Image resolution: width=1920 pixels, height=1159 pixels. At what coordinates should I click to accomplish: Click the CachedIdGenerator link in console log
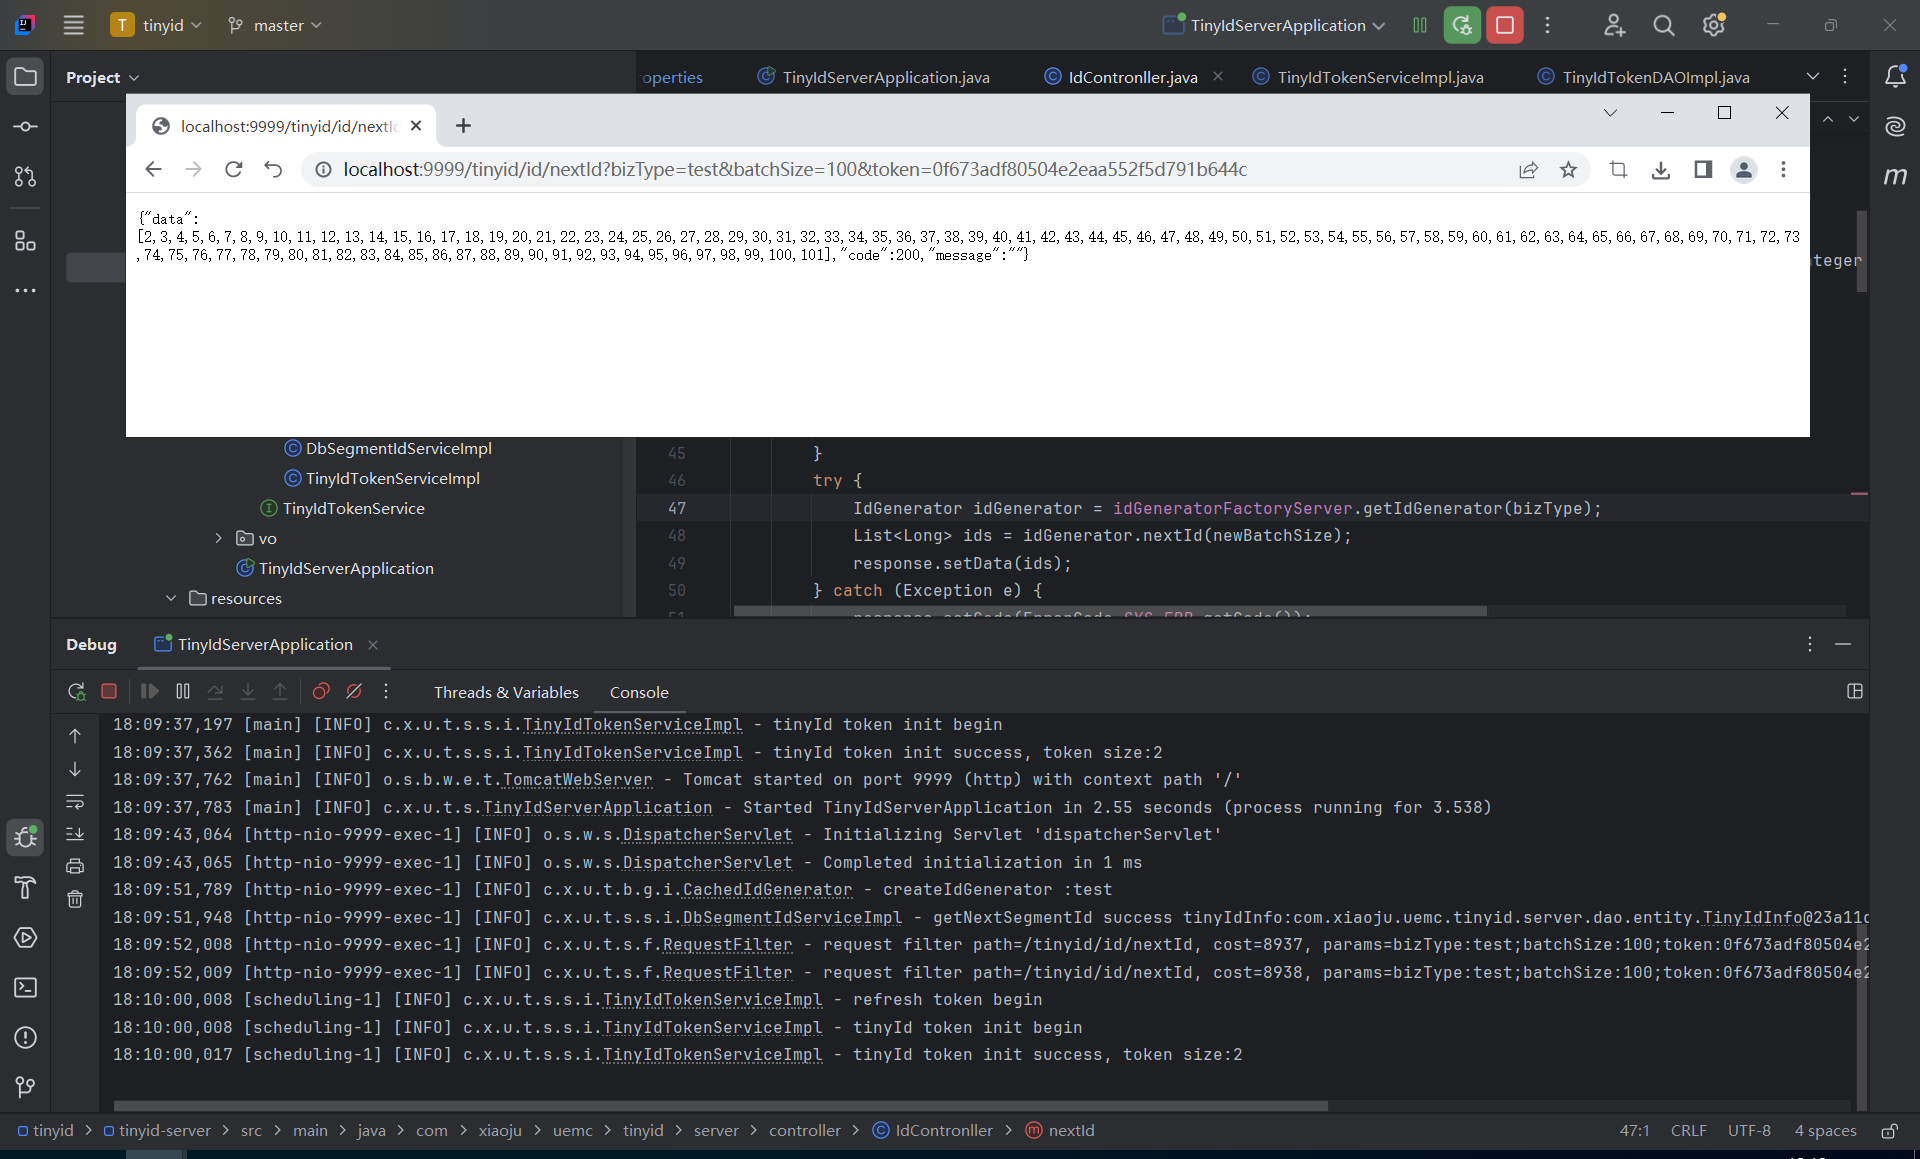coord(767,889)
